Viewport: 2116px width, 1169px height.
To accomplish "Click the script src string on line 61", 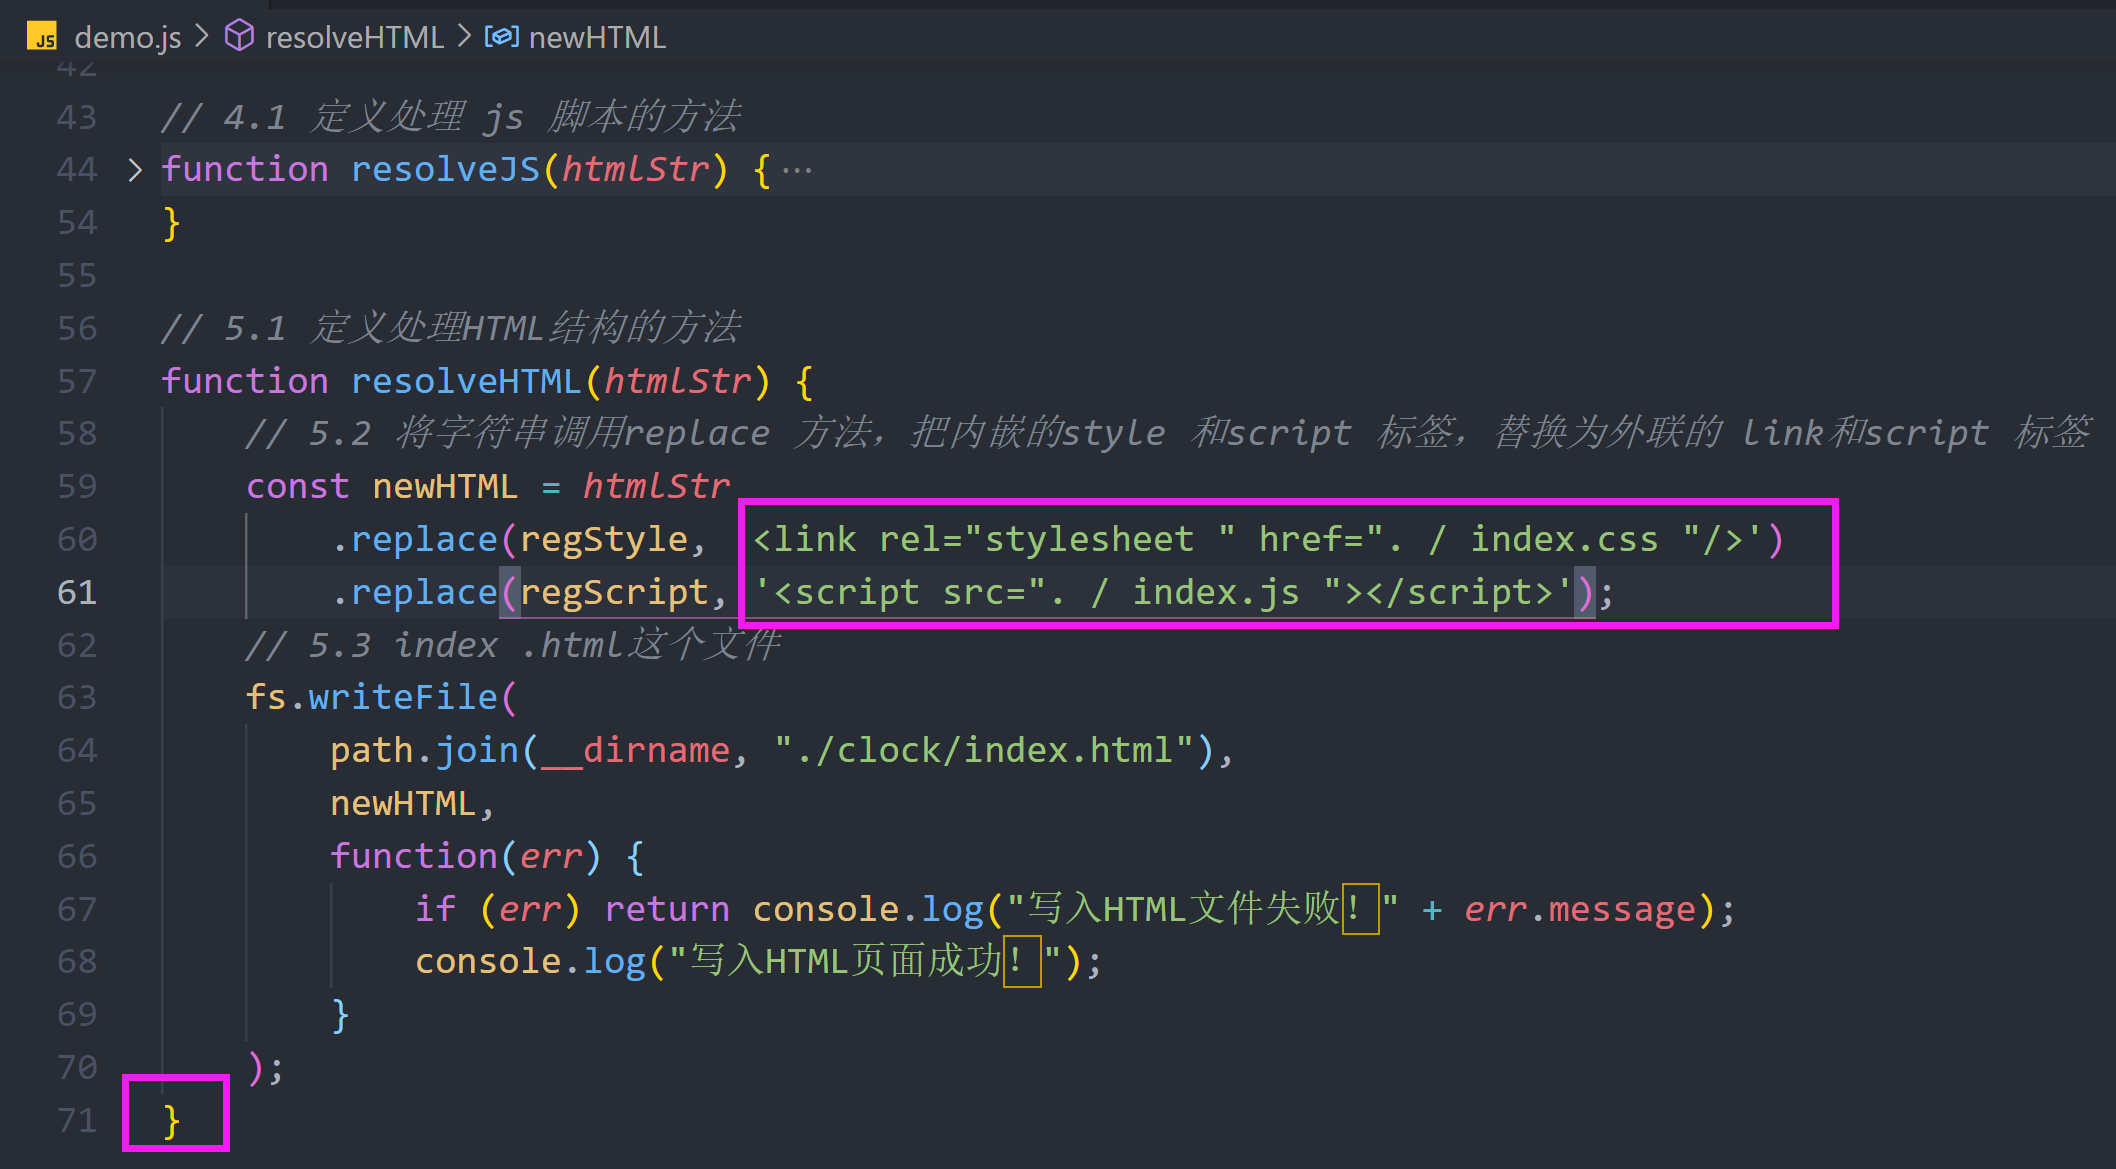I will (1162, 593).
